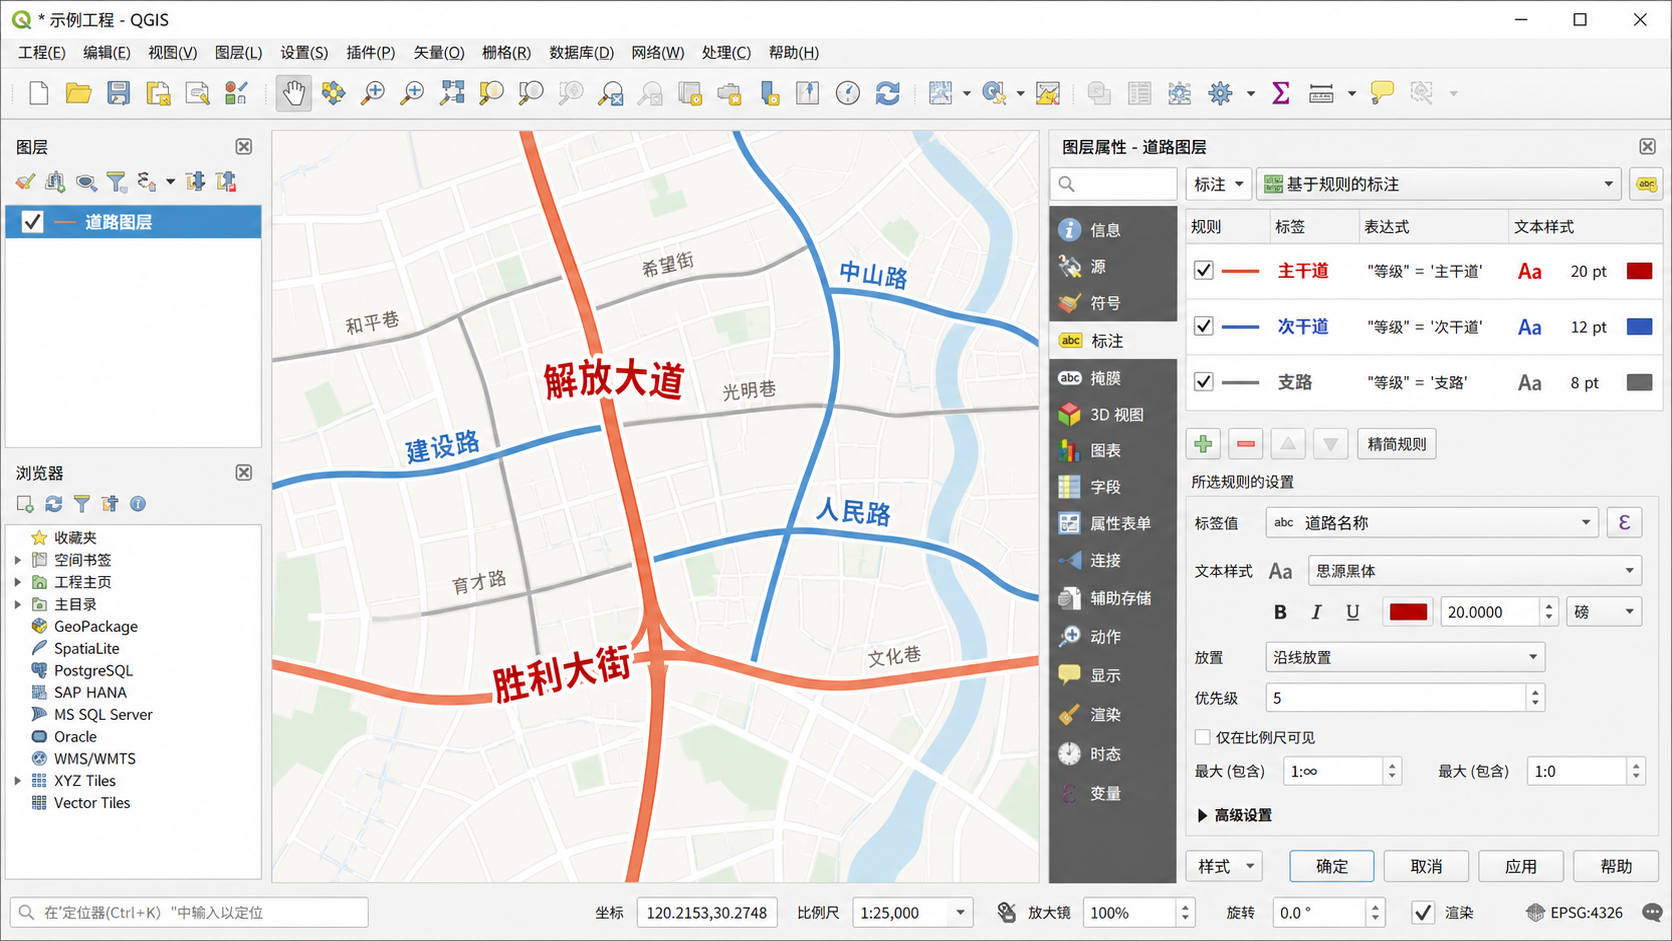Open Statistical Summary sigma icon
The image size is (1672, 941).
[x=1280, y=93]
